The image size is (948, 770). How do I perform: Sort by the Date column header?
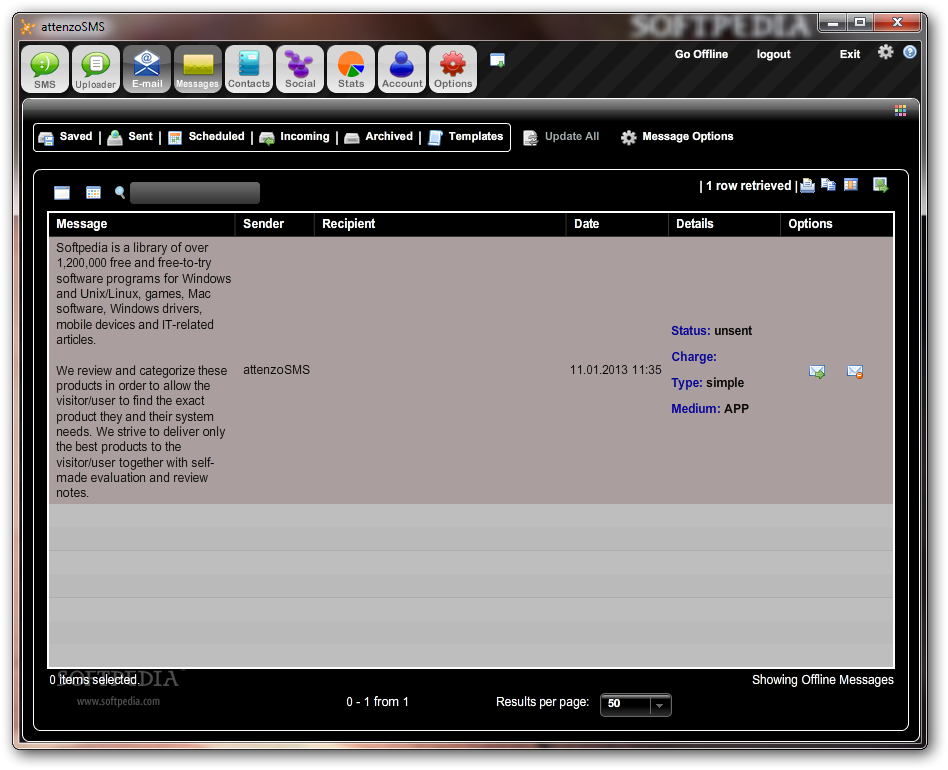[617, 224]
